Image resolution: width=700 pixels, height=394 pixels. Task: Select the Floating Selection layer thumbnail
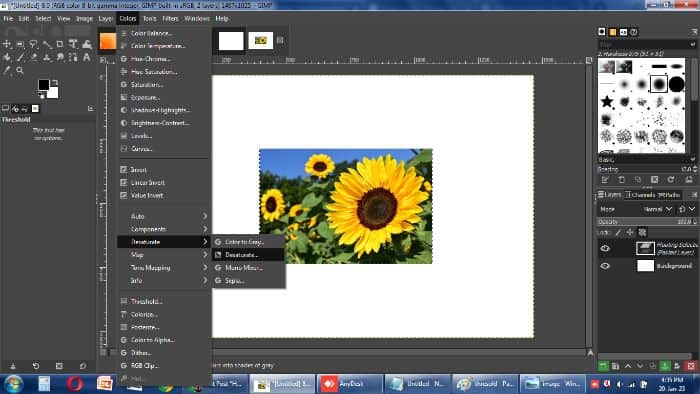(x=645, y=249)
